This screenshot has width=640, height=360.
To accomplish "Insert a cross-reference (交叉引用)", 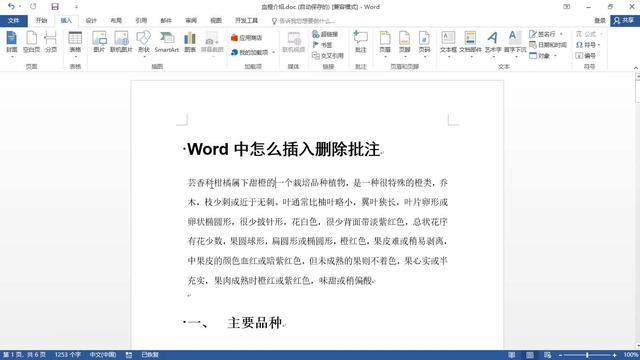I will (328, 56).
